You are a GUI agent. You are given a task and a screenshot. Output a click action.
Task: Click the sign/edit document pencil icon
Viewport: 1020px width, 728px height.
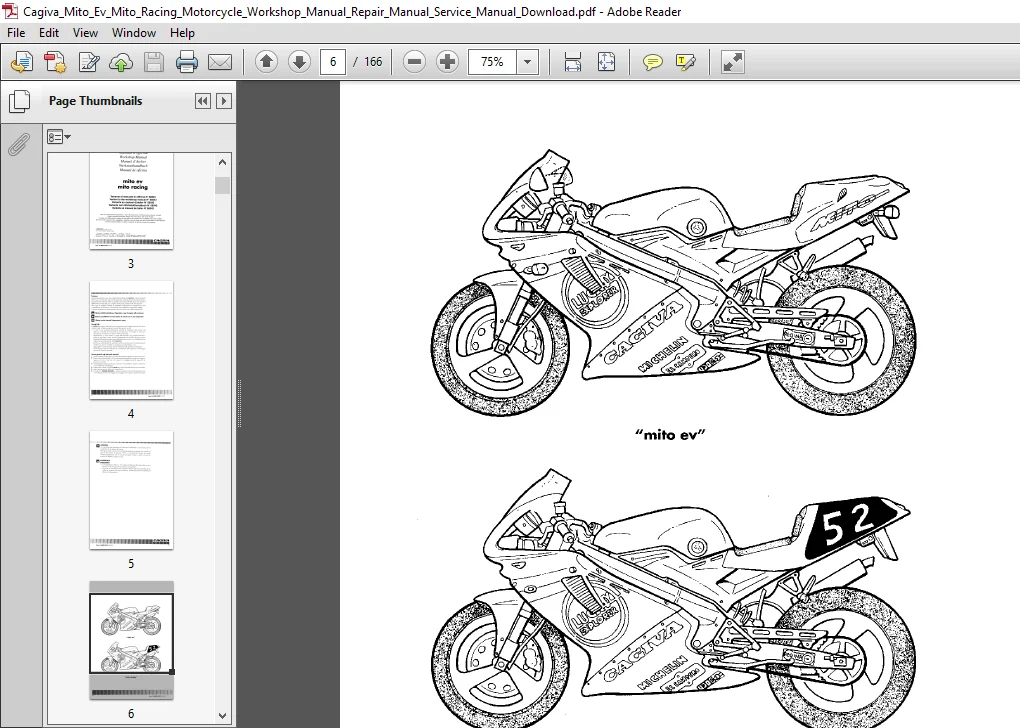click(88, 62)
